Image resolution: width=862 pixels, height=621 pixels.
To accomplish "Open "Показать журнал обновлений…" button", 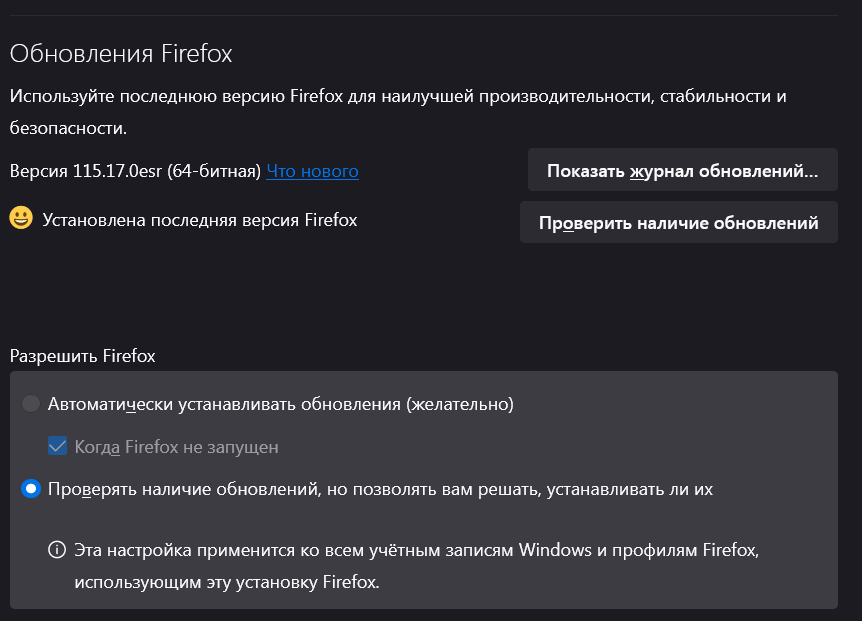I will (682, 170).
